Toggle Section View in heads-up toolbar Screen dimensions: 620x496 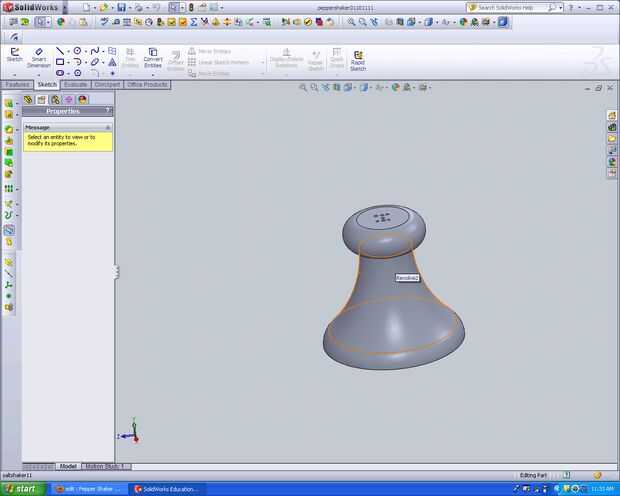[x=336, y=87]
